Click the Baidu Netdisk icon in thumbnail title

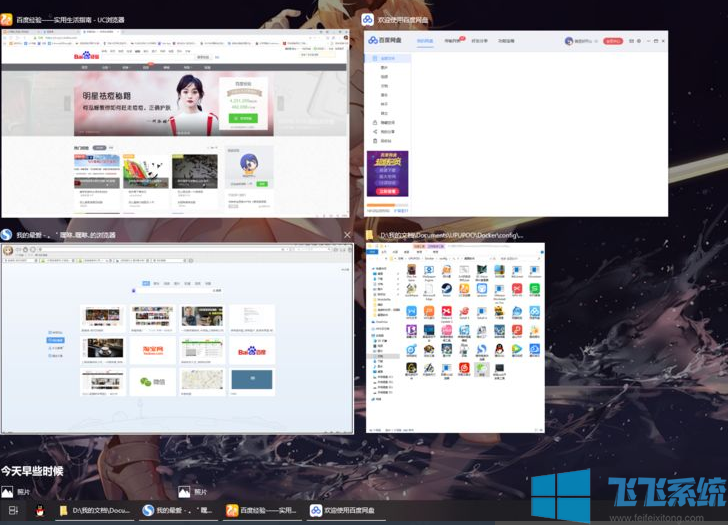pos(368,19)
